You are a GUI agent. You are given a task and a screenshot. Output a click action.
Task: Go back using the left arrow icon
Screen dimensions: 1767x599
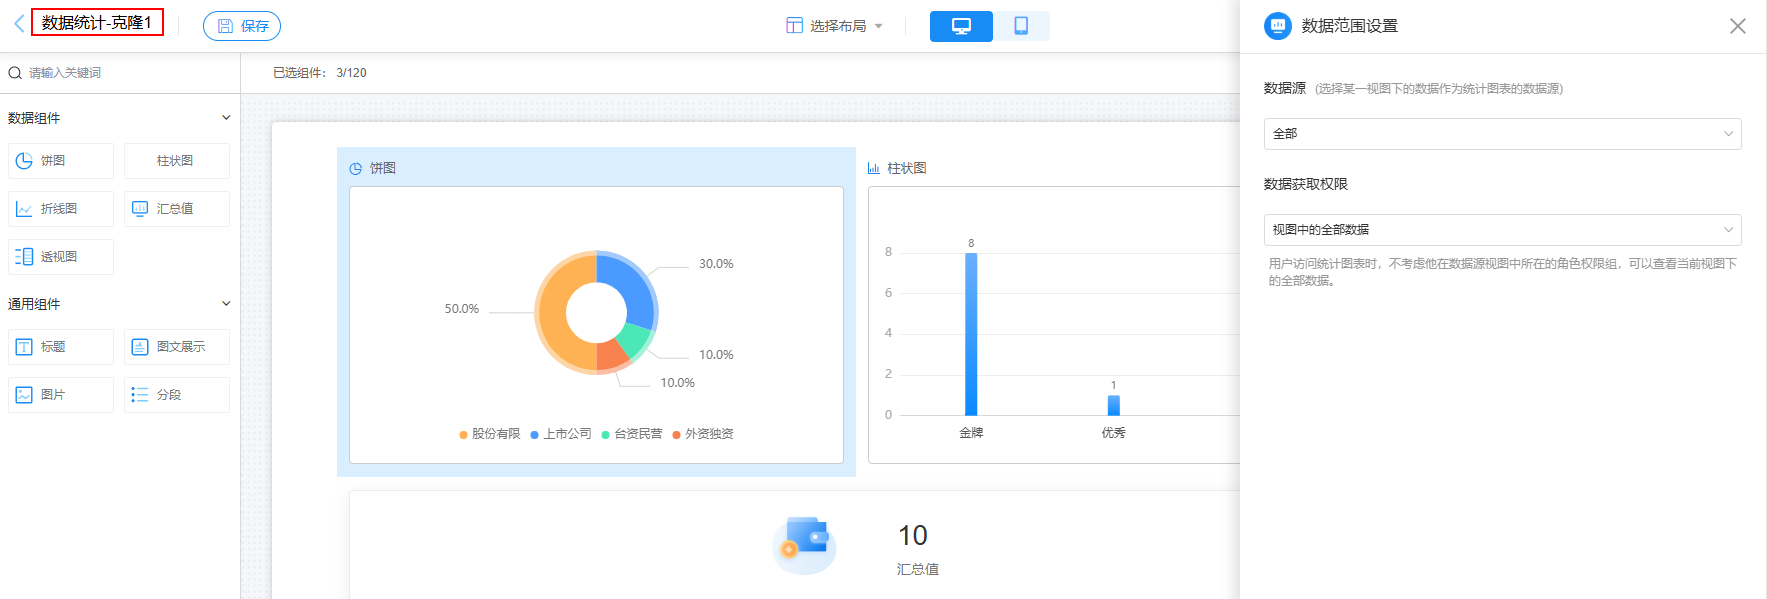(18, 24)
